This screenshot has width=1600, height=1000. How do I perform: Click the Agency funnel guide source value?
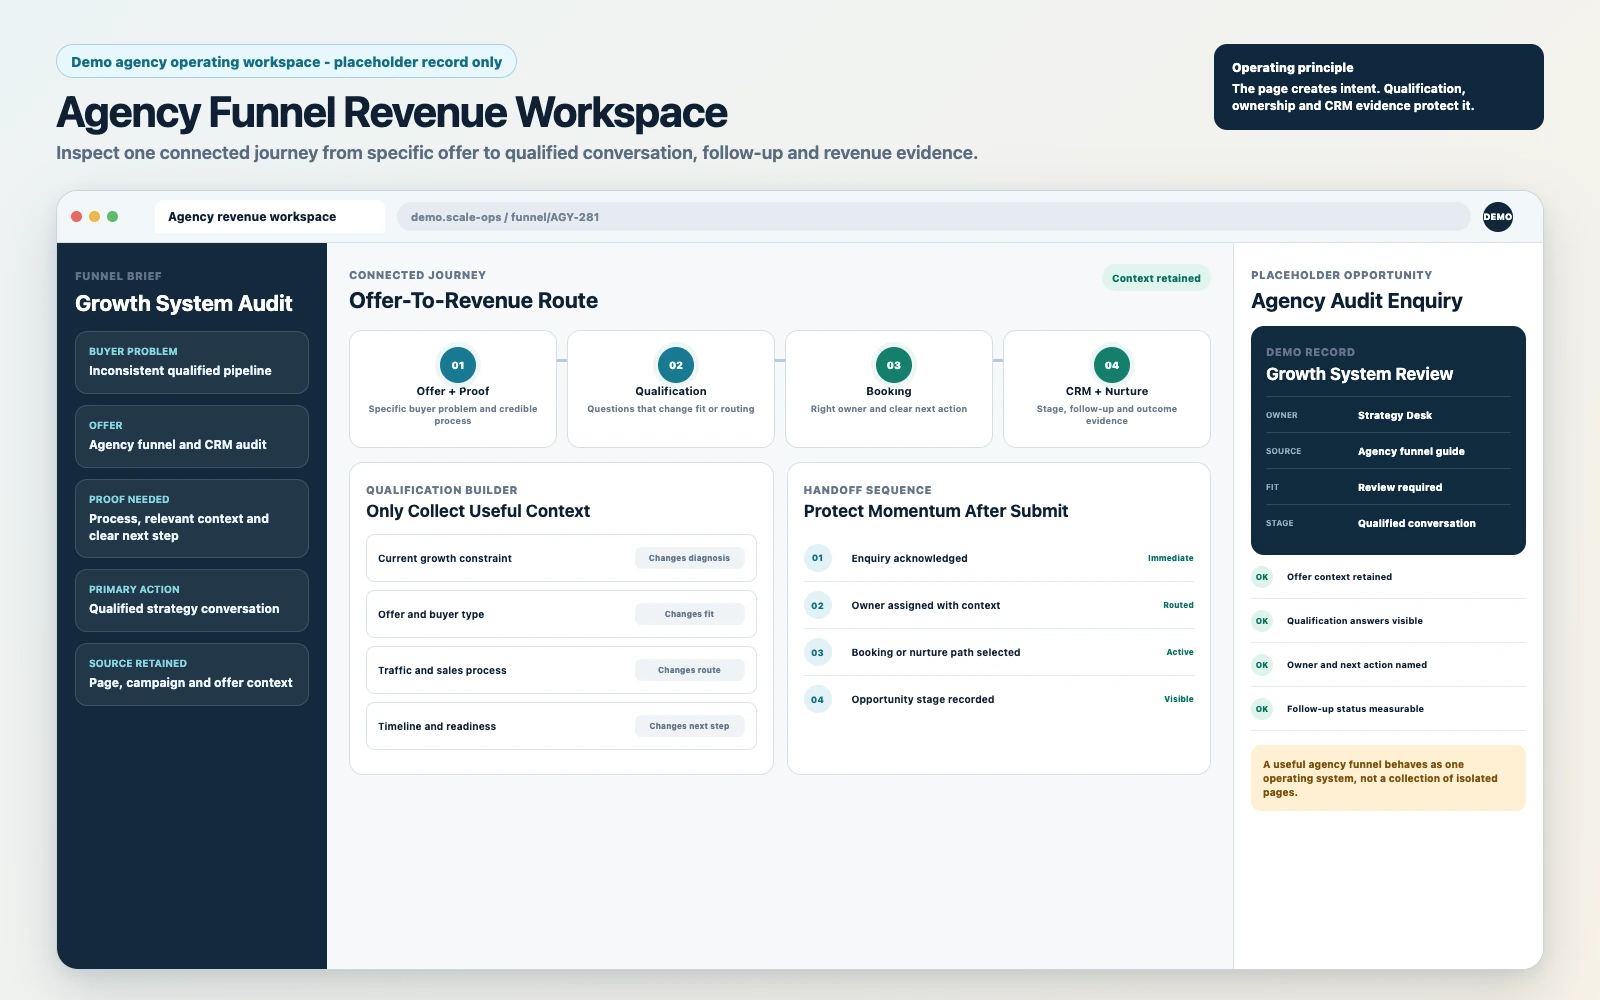tap(1411, 451)
